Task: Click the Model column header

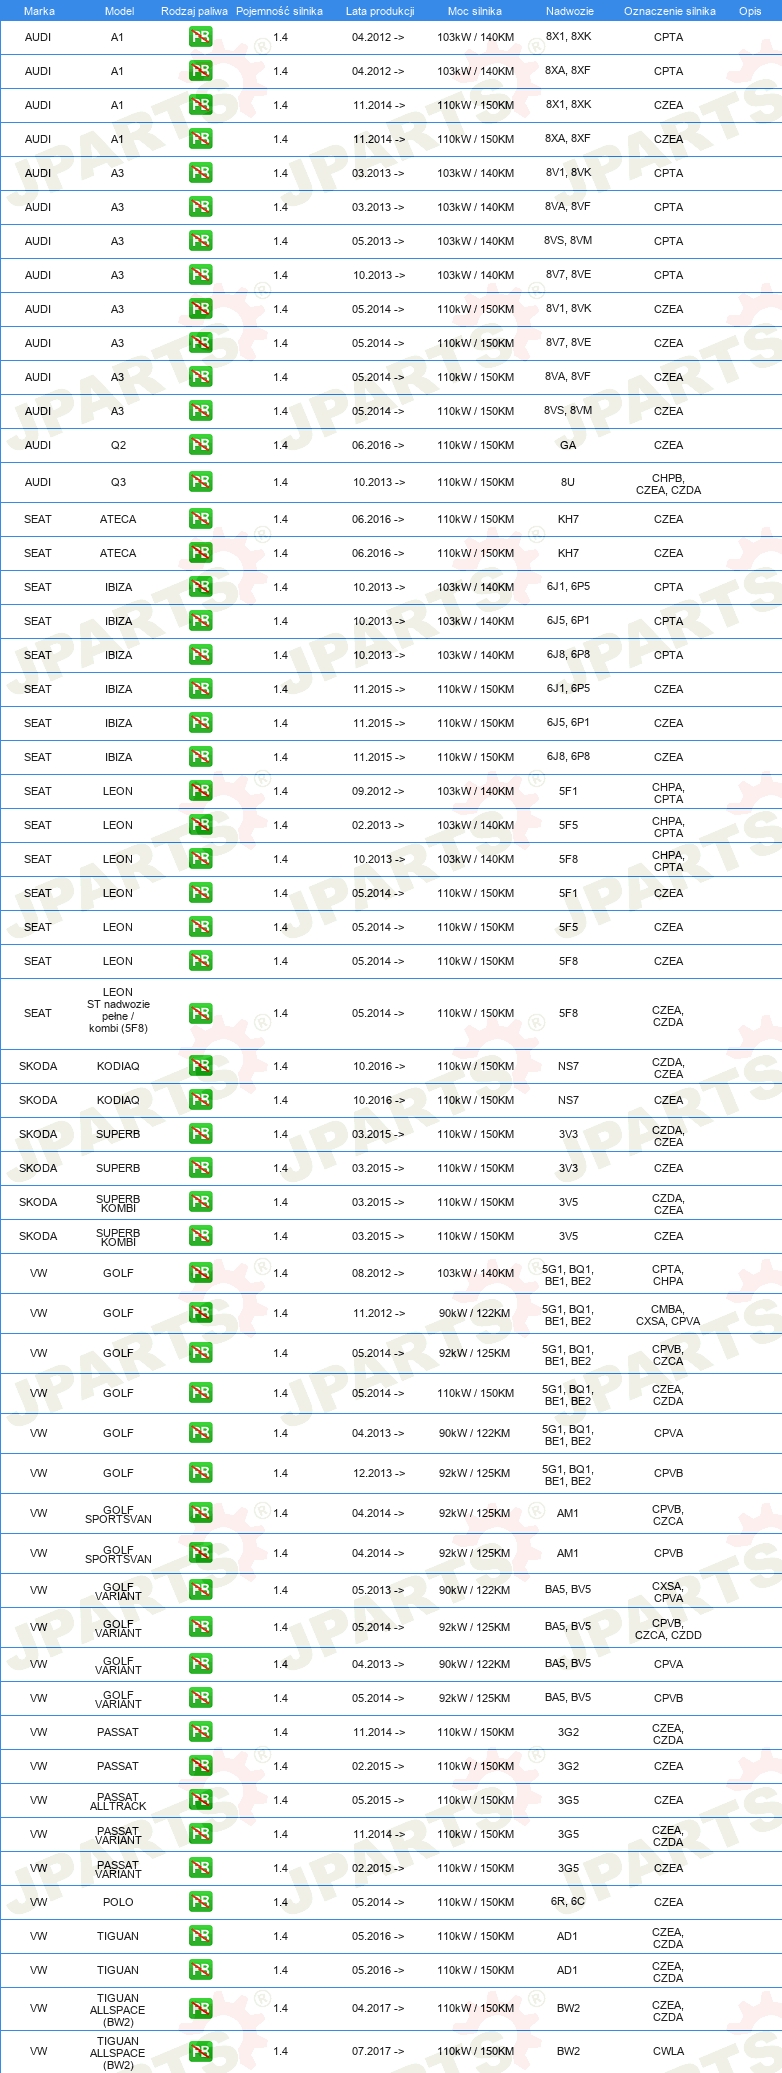Action: click(x=119, y=11)
